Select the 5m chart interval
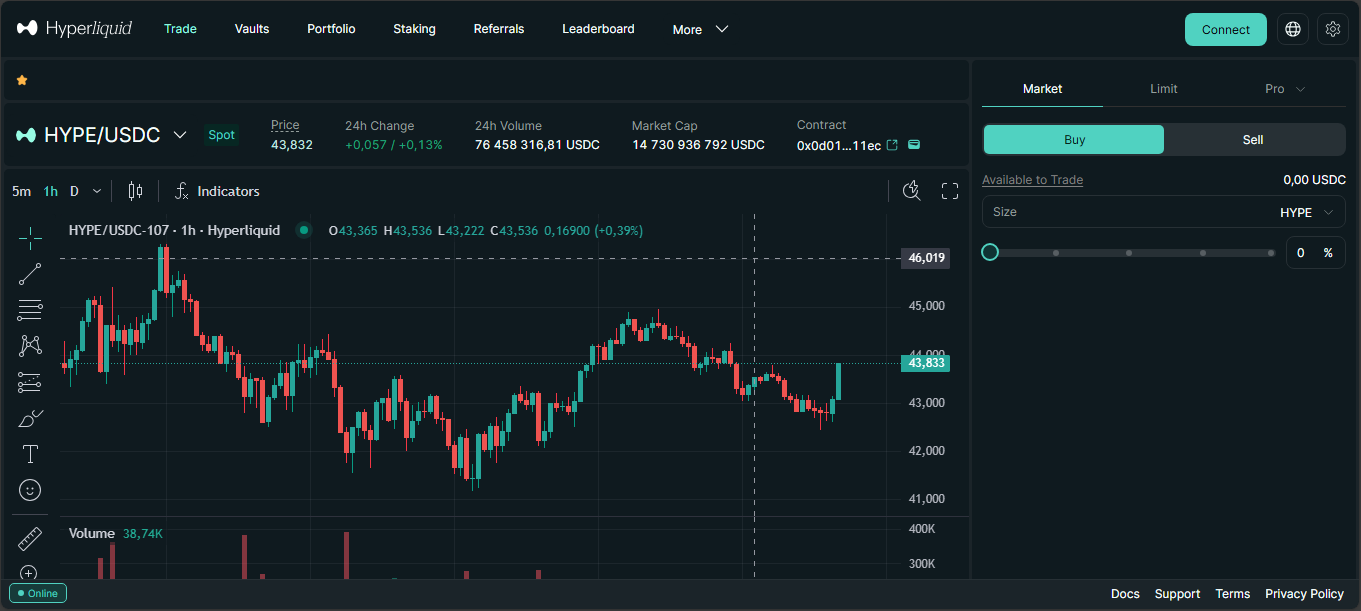1361x611 pixels. [21, 191]
